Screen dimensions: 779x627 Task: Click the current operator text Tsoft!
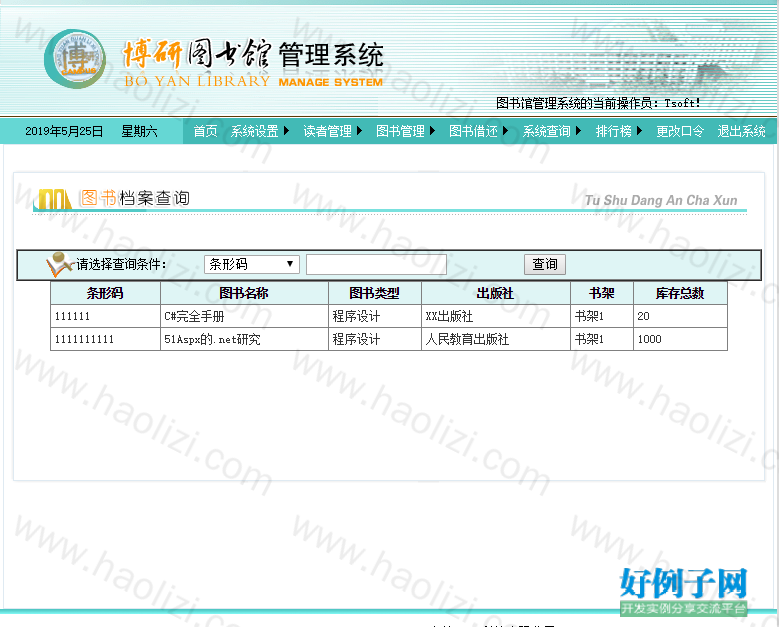pos(682,103)
